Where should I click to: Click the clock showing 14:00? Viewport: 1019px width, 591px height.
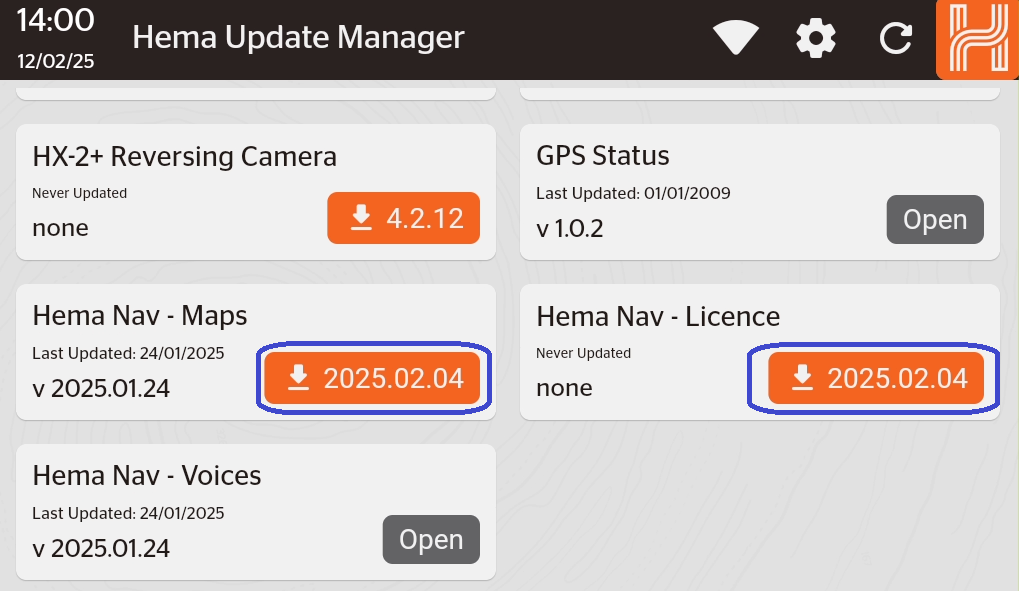55,20
